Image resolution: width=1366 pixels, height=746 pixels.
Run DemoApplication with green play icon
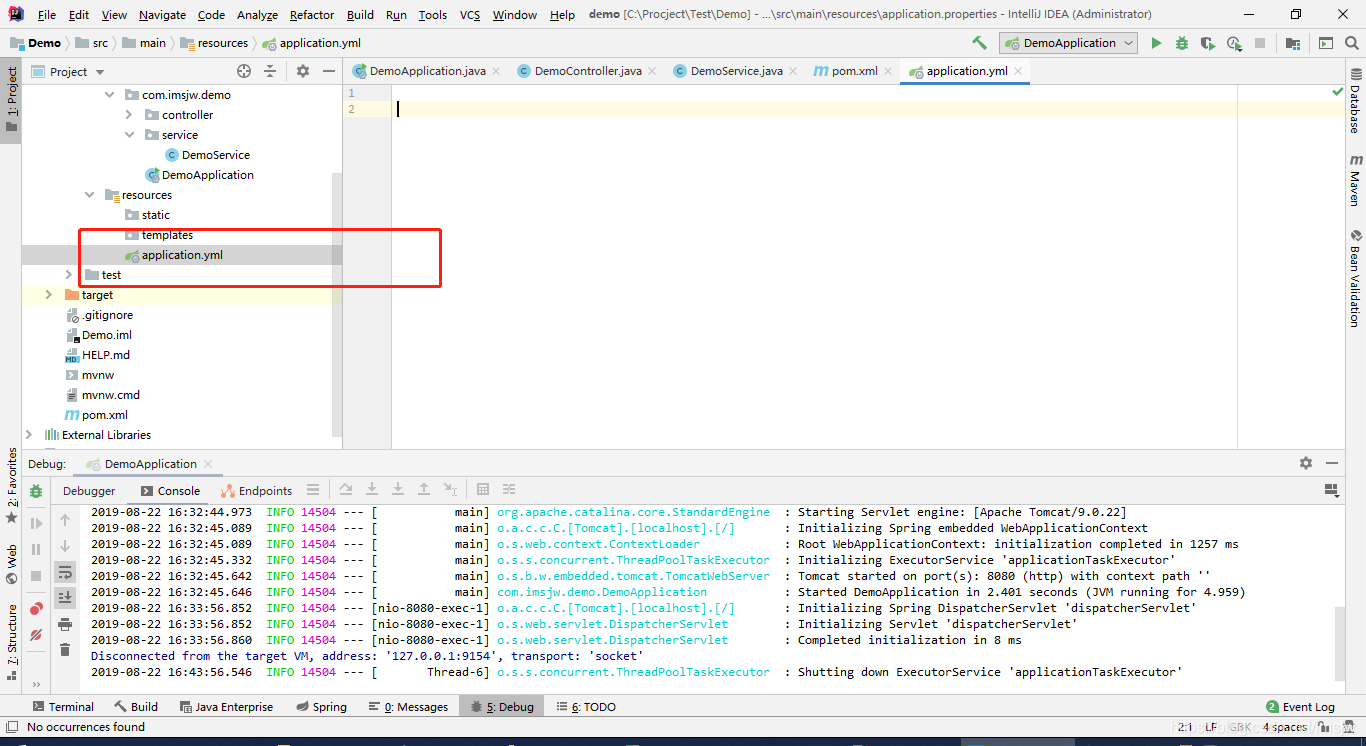[x=1156, y=43]
